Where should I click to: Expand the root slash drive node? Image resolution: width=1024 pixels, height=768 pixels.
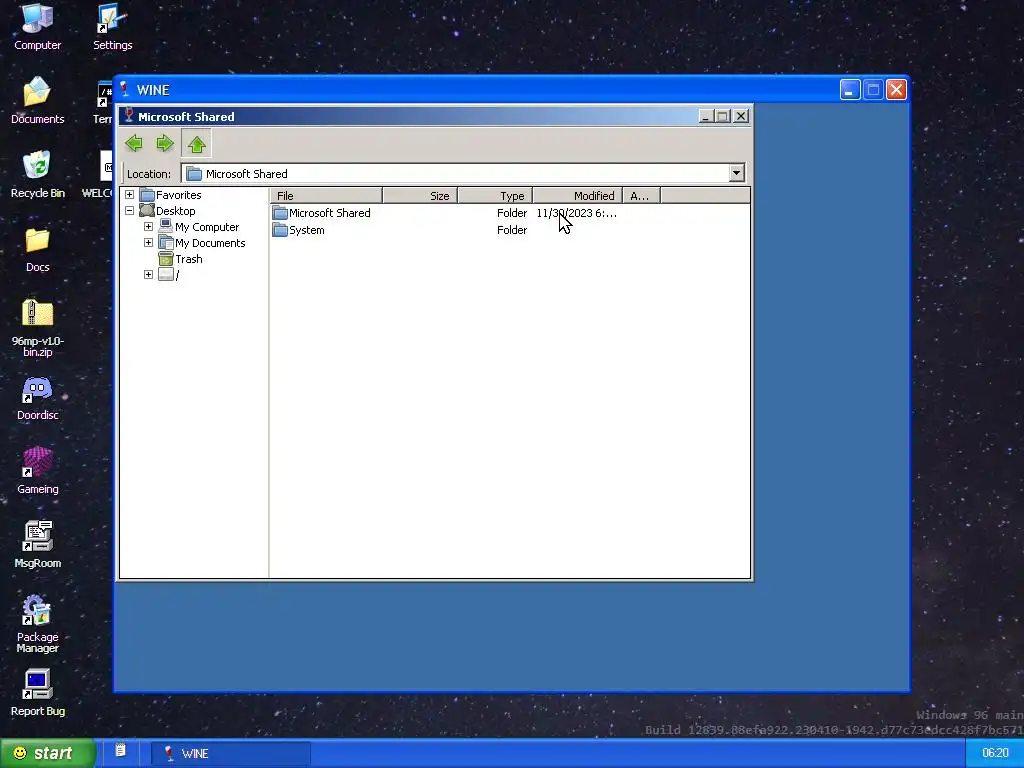click(x=148, y=274)
